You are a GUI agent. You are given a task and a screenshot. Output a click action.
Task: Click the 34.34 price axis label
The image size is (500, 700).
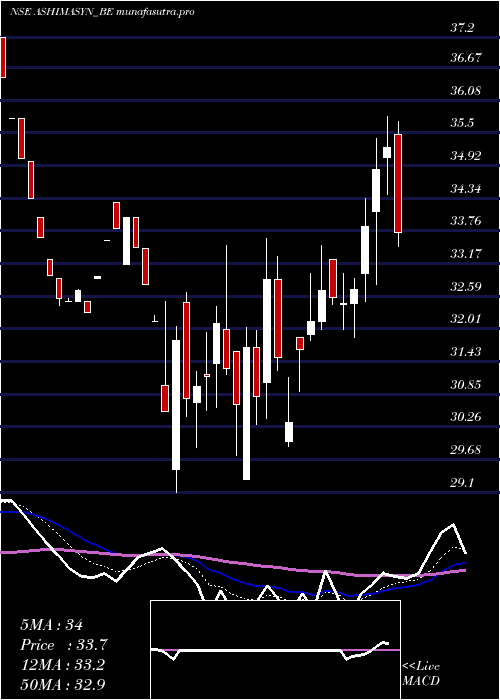[x=465, y=189]
